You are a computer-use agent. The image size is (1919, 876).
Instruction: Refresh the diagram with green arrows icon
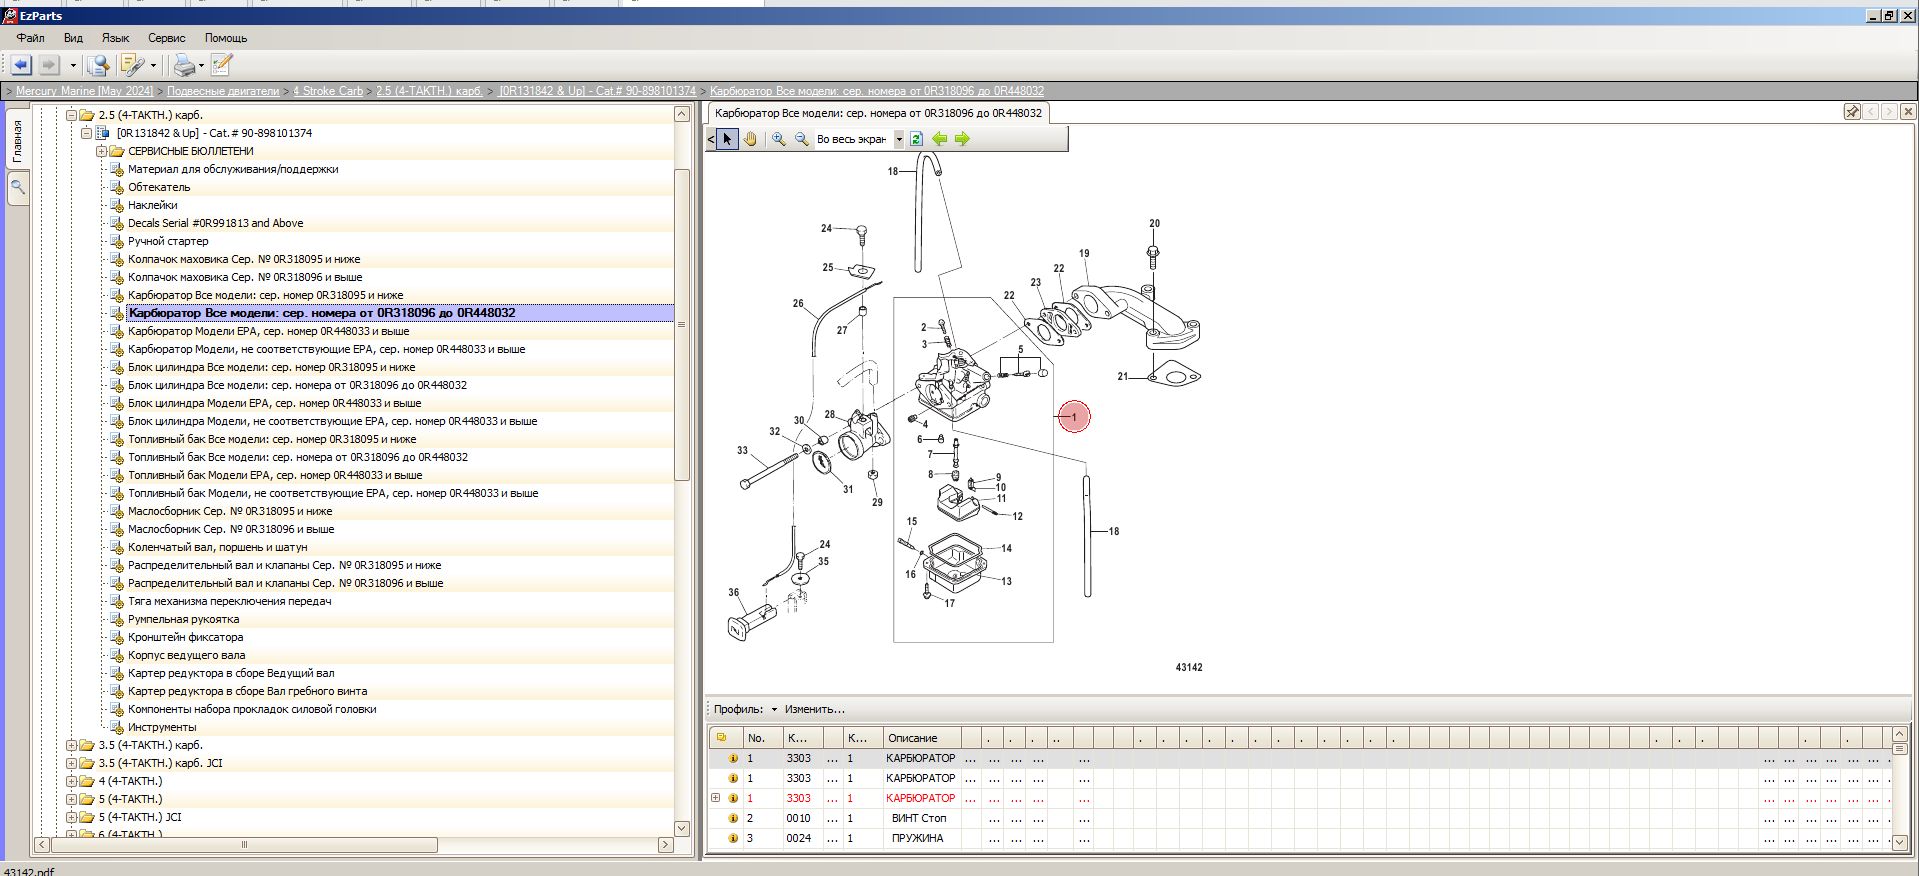tap(916, 139)
